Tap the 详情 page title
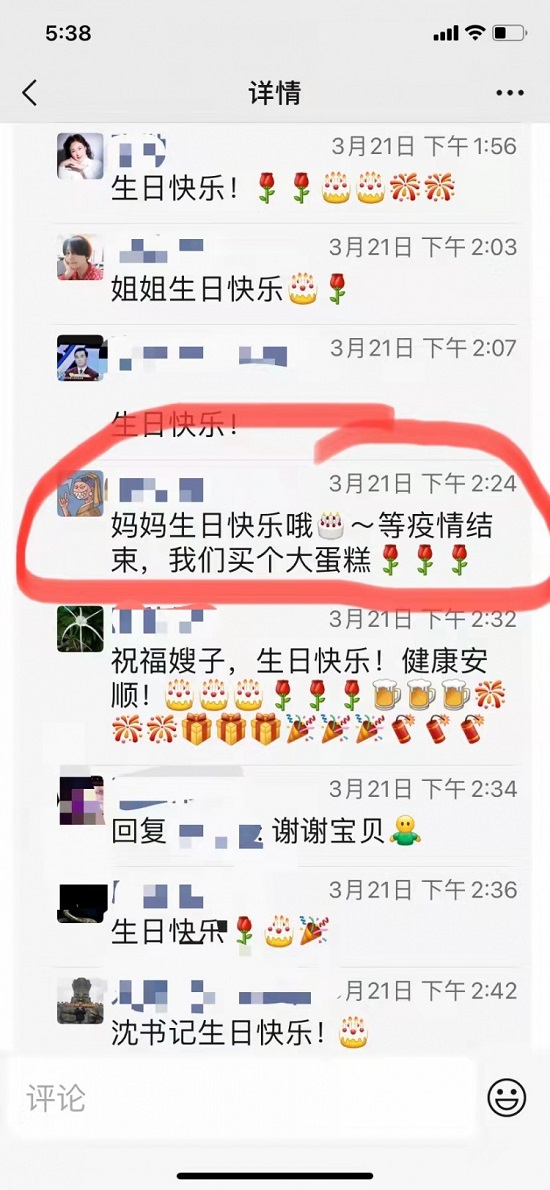The width and height of the screenshot is (550, 1190). [275, 93]
